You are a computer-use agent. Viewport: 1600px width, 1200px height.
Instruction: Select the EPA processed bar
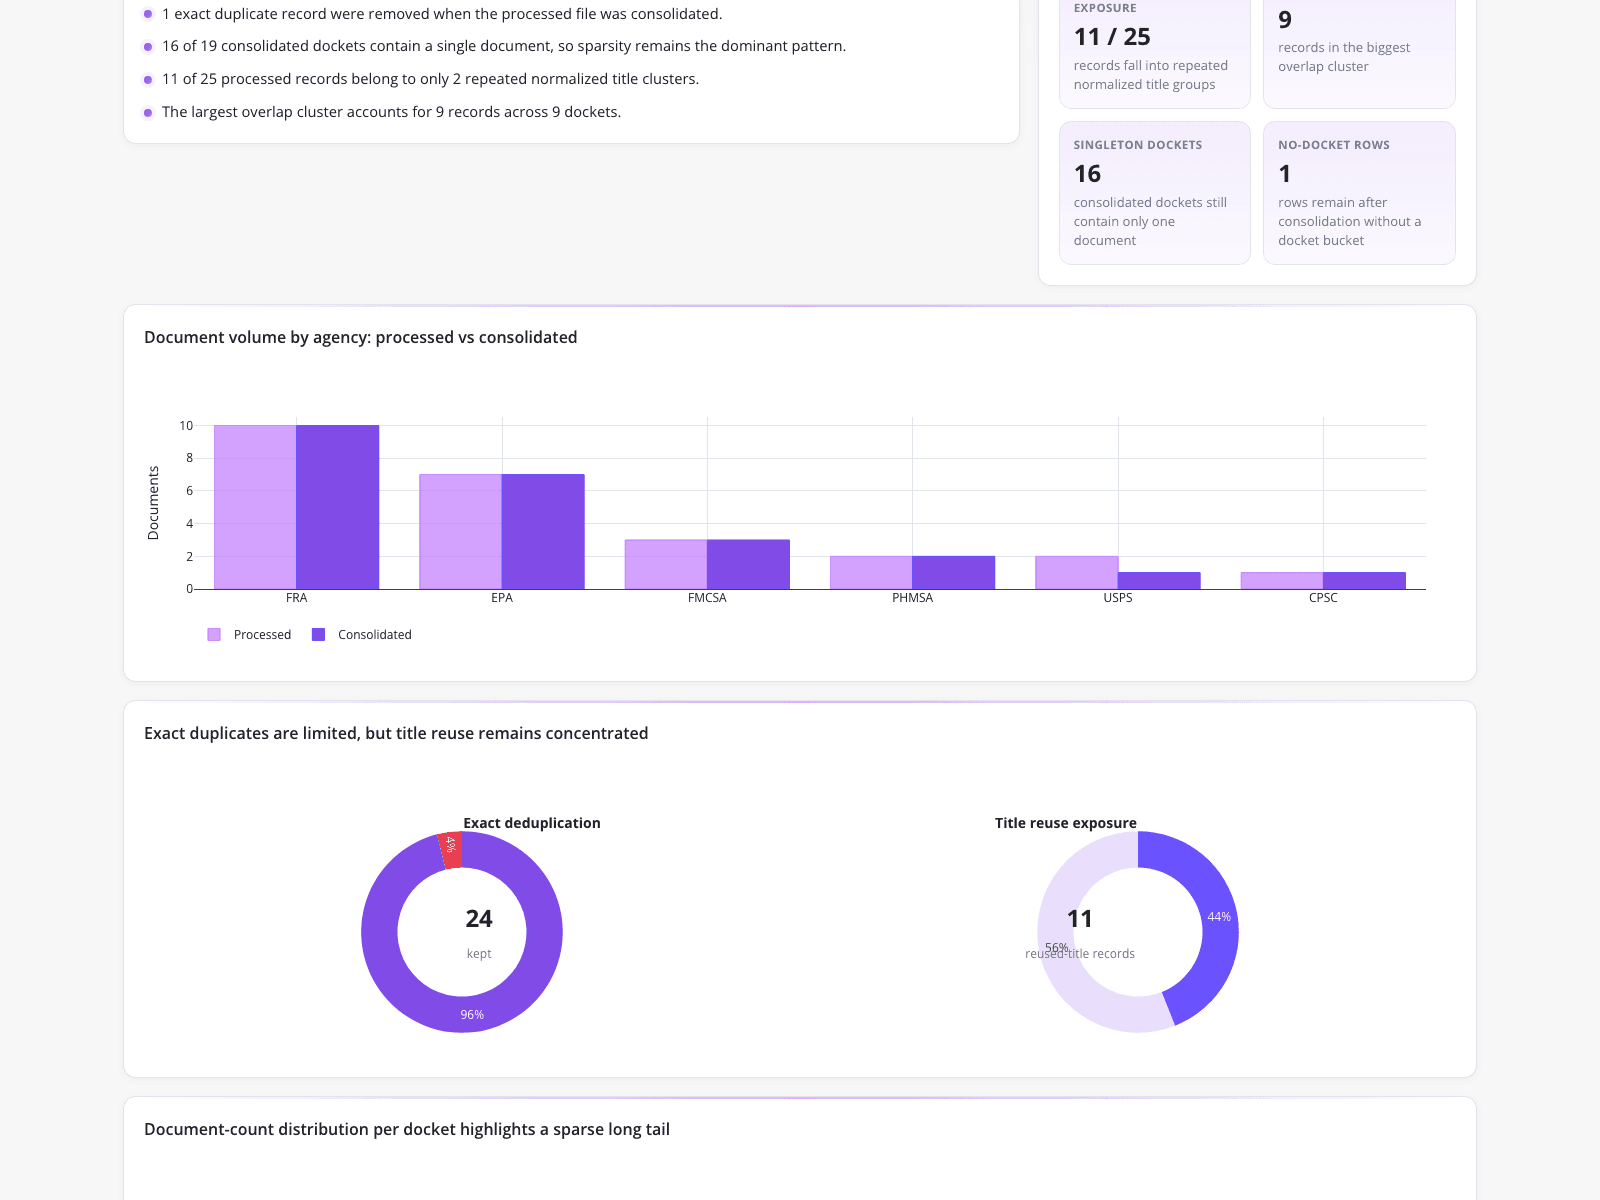coord(460,532)
